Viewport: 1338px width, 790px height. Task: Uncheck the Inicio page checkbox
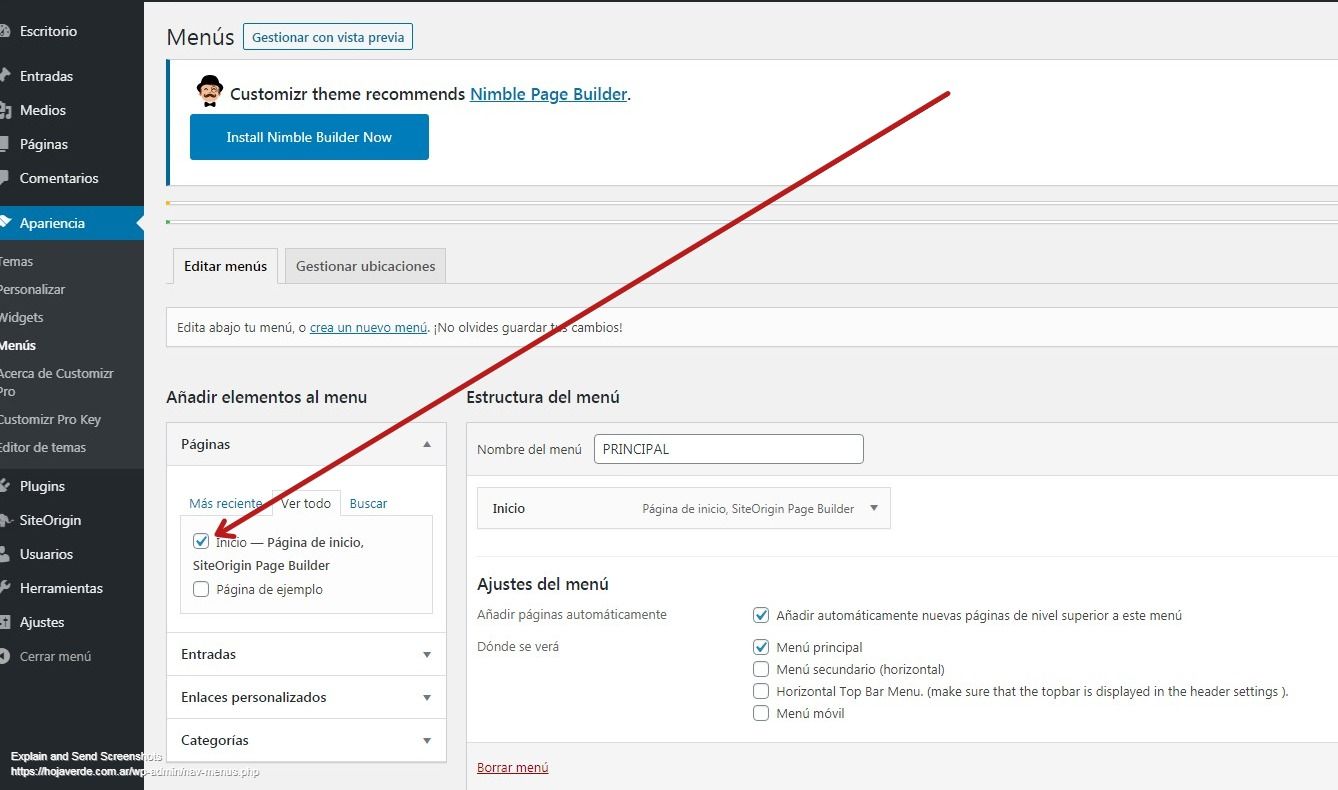coord(201,542)
